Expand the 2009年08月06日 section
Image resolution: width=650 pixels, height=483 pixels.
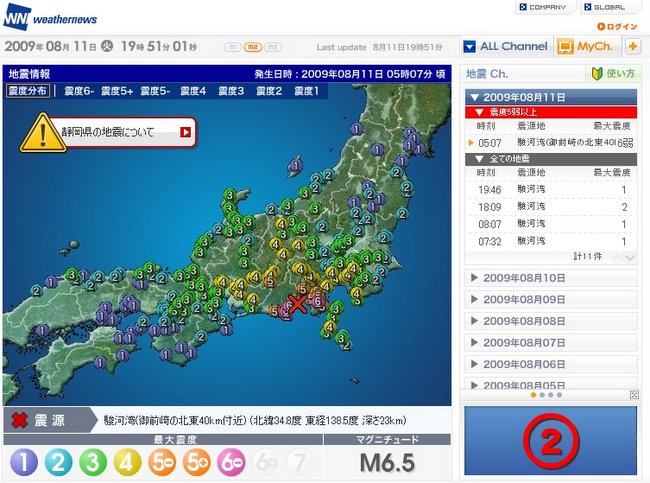pos(551,364)
